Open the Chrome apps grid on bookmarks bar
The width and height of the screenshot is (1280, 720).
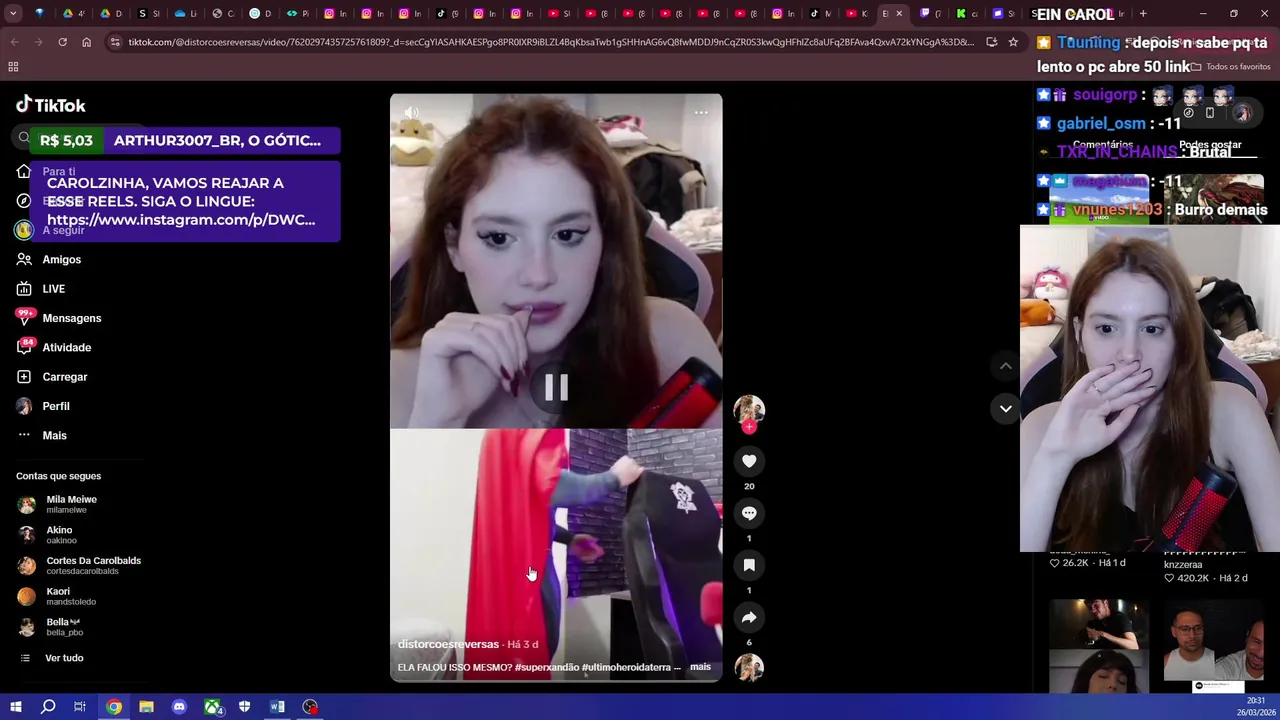13,66
